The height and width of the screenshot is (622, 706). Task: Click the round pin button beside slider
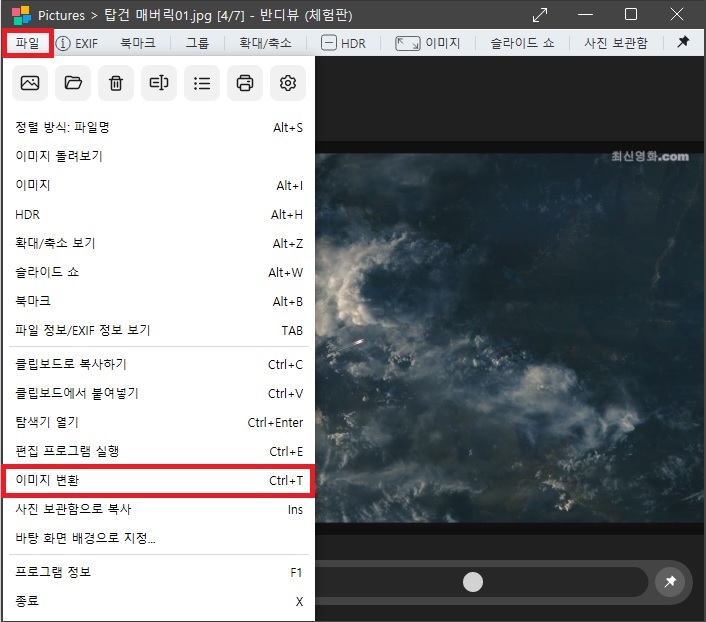click(670, 581)
